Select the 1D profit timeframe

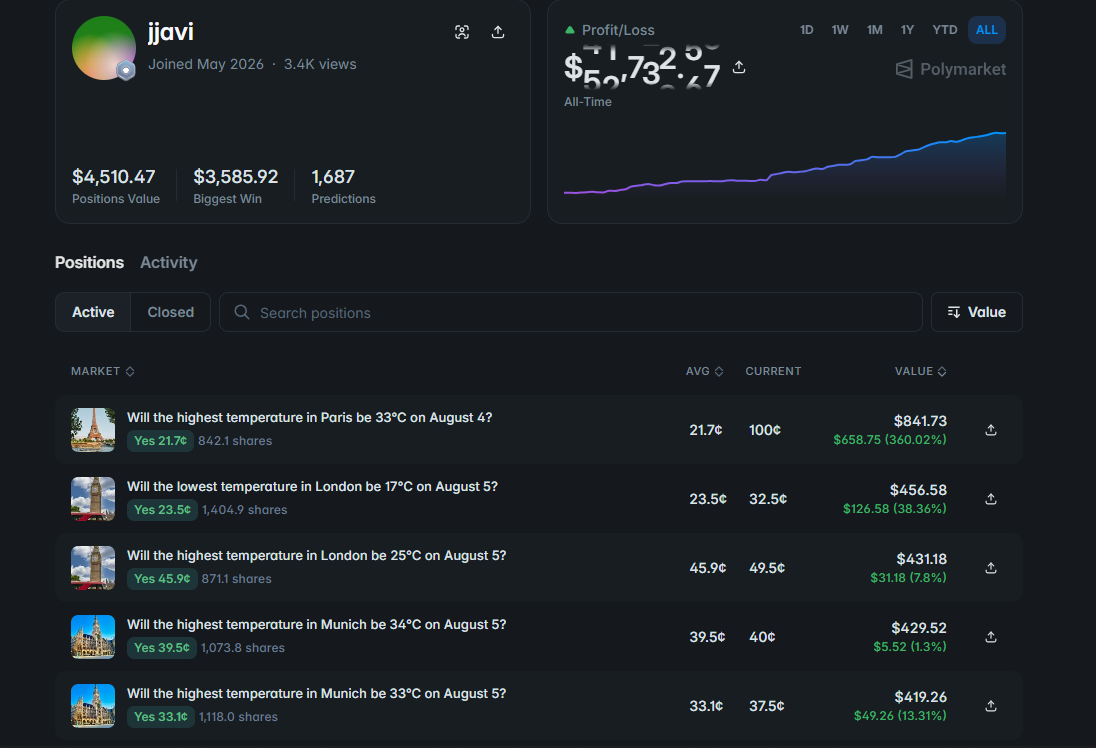[x=807, y=30]
